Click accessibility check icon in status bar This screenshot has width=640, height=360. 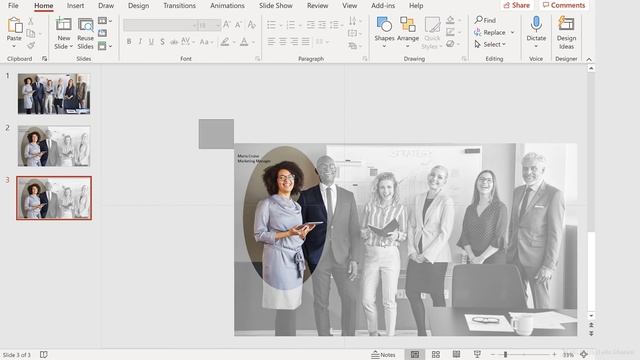(44, 354)
